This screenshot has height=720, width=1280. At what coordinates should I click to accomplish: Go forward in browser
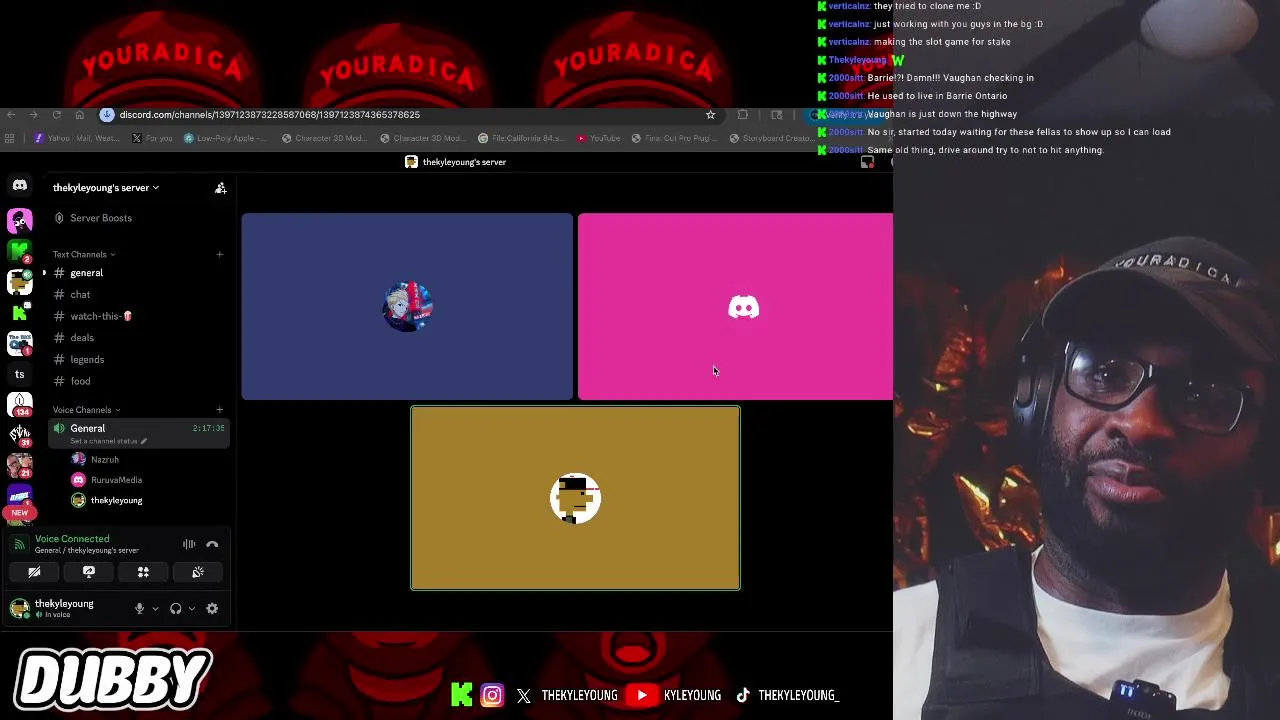coord(33,115)
